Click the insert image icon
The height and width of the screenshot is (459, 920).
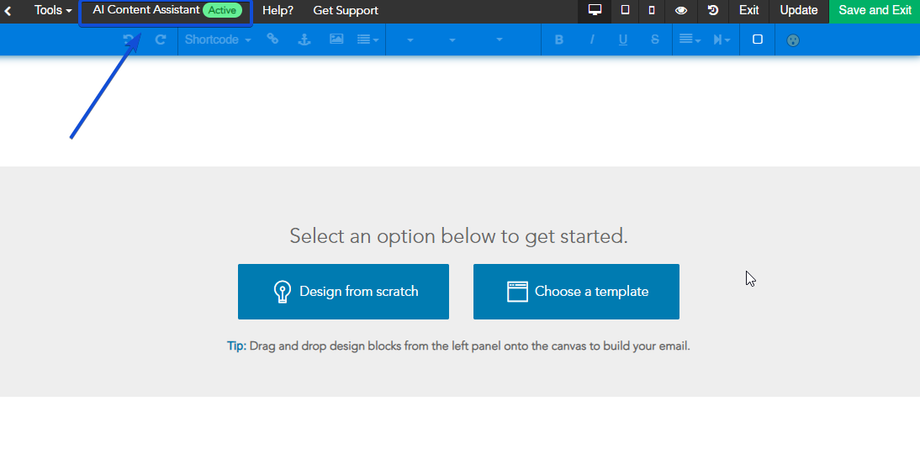click(x=336, y=39)
